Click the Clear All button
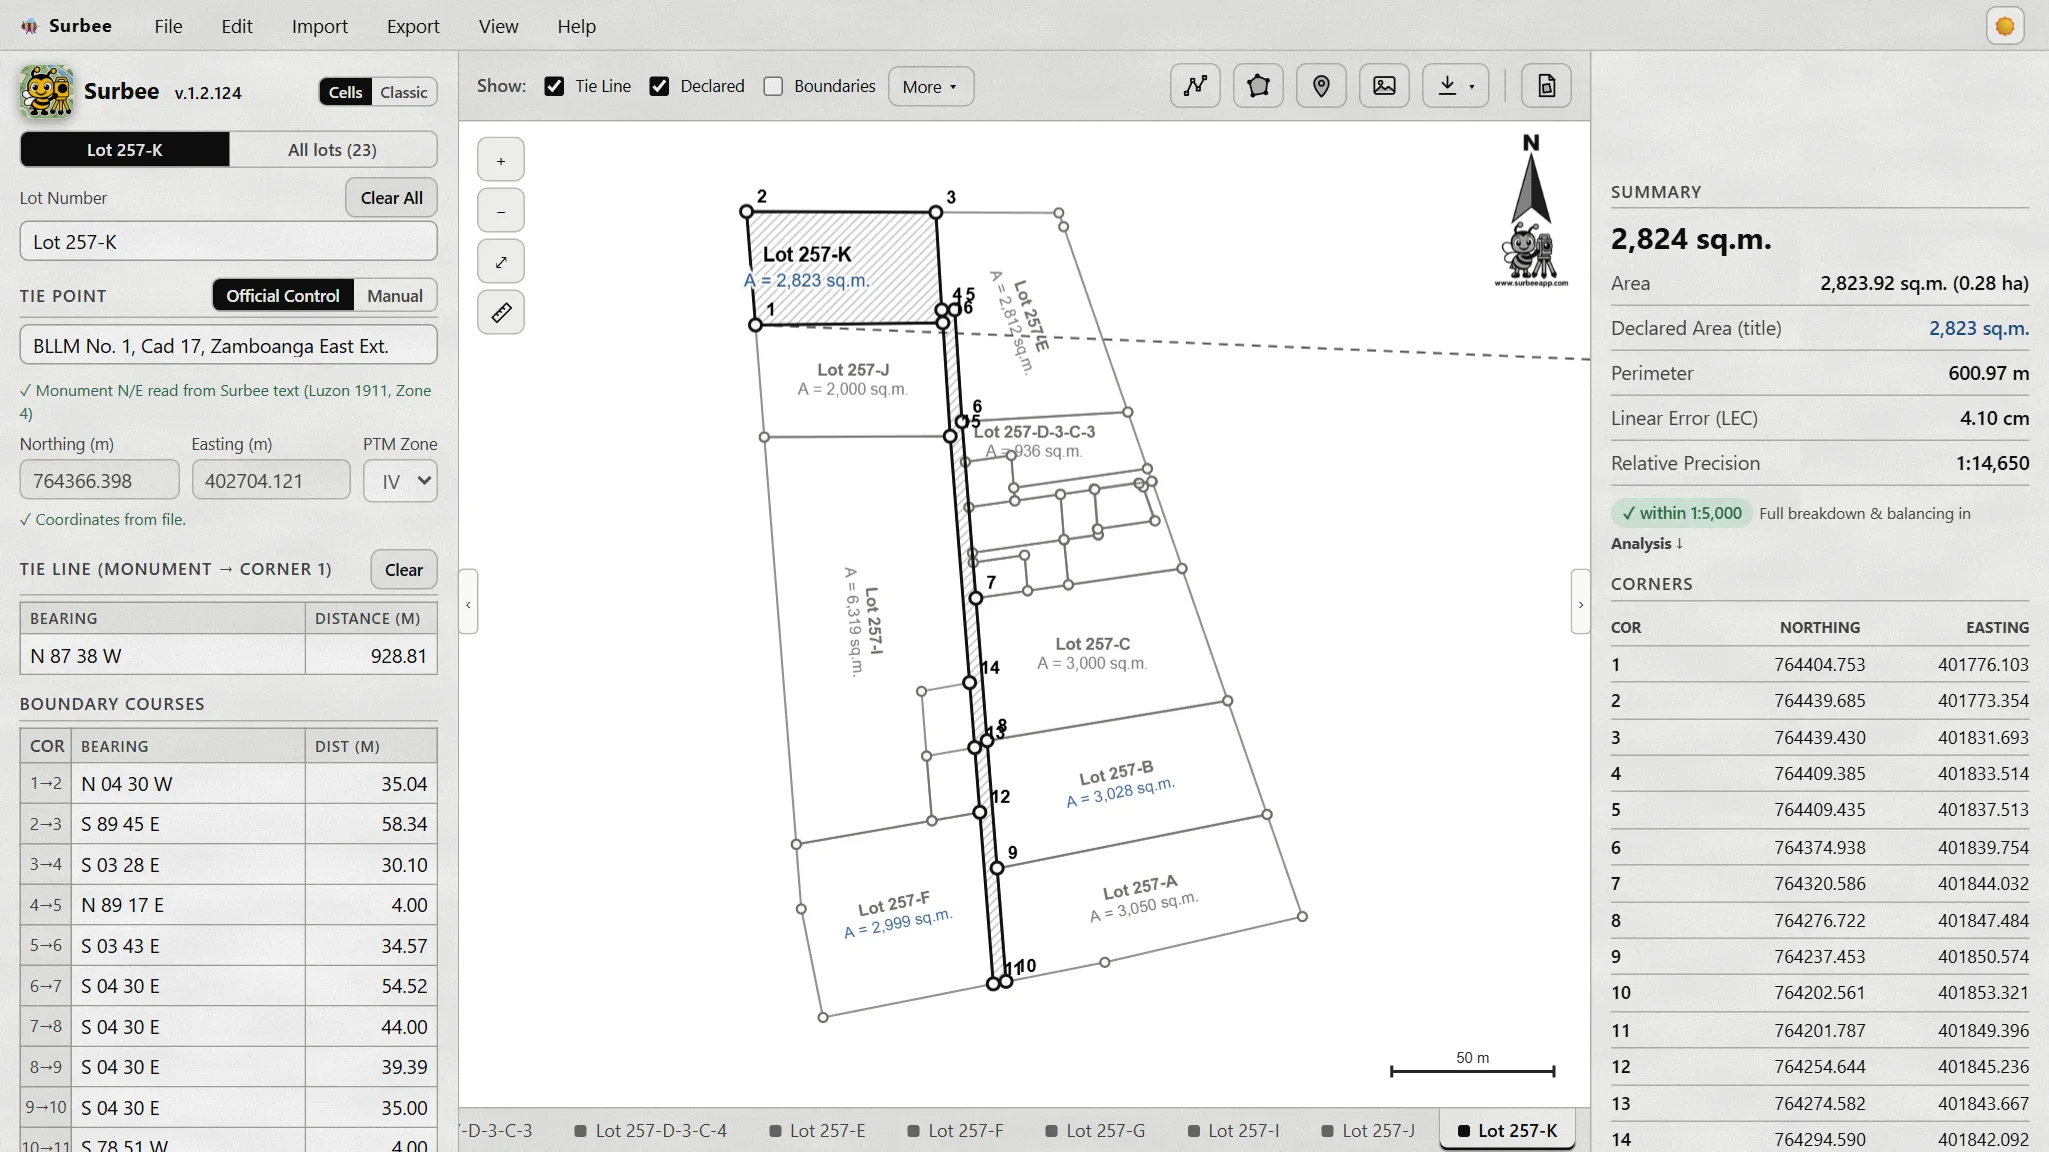 click(x=391, y=198)
